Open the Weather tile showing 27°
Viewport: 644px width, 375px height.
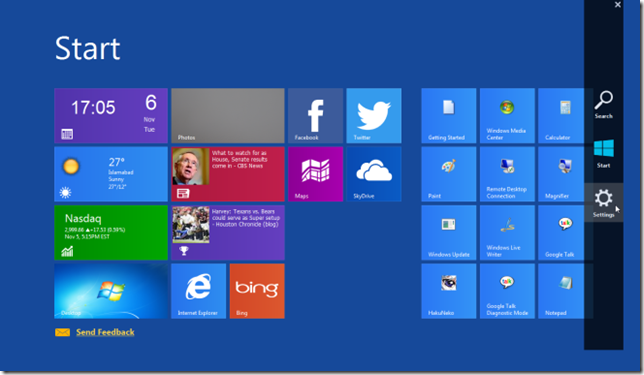(x=111, y=174)
